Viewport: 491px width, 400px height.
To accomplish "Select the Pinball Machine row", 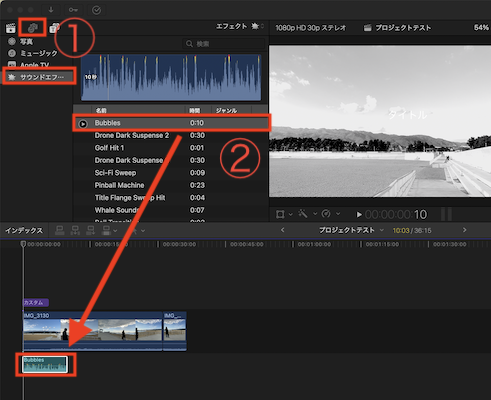I will (170, 185).
